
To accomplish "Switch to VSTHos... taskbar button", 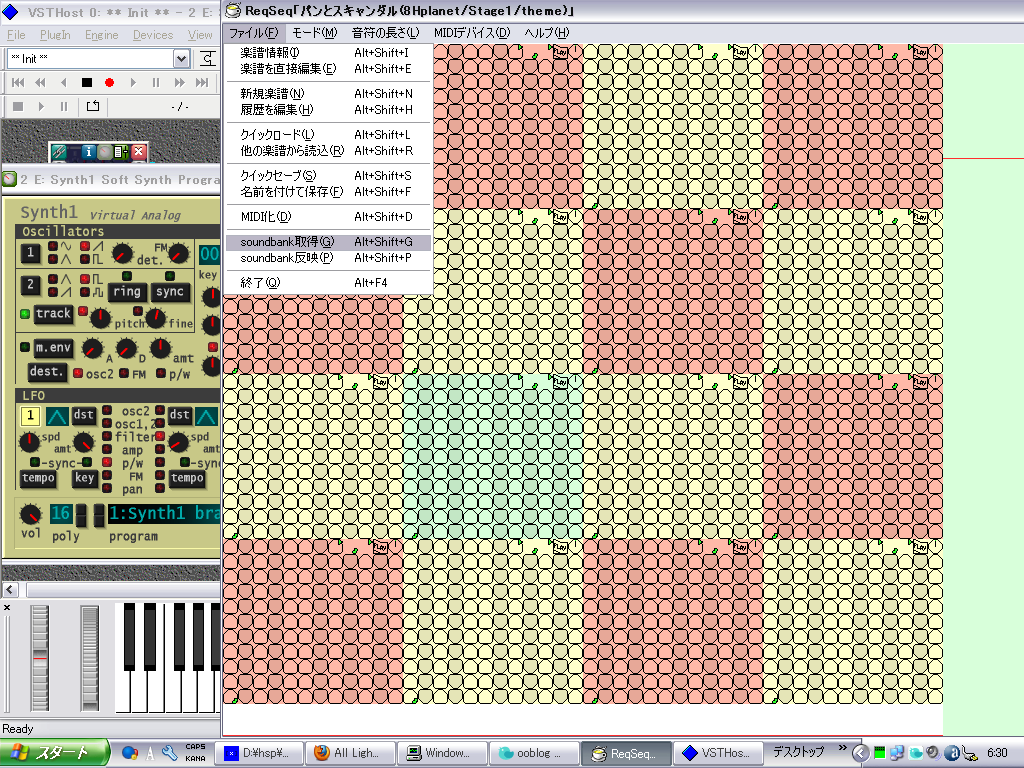I will 719,753.
